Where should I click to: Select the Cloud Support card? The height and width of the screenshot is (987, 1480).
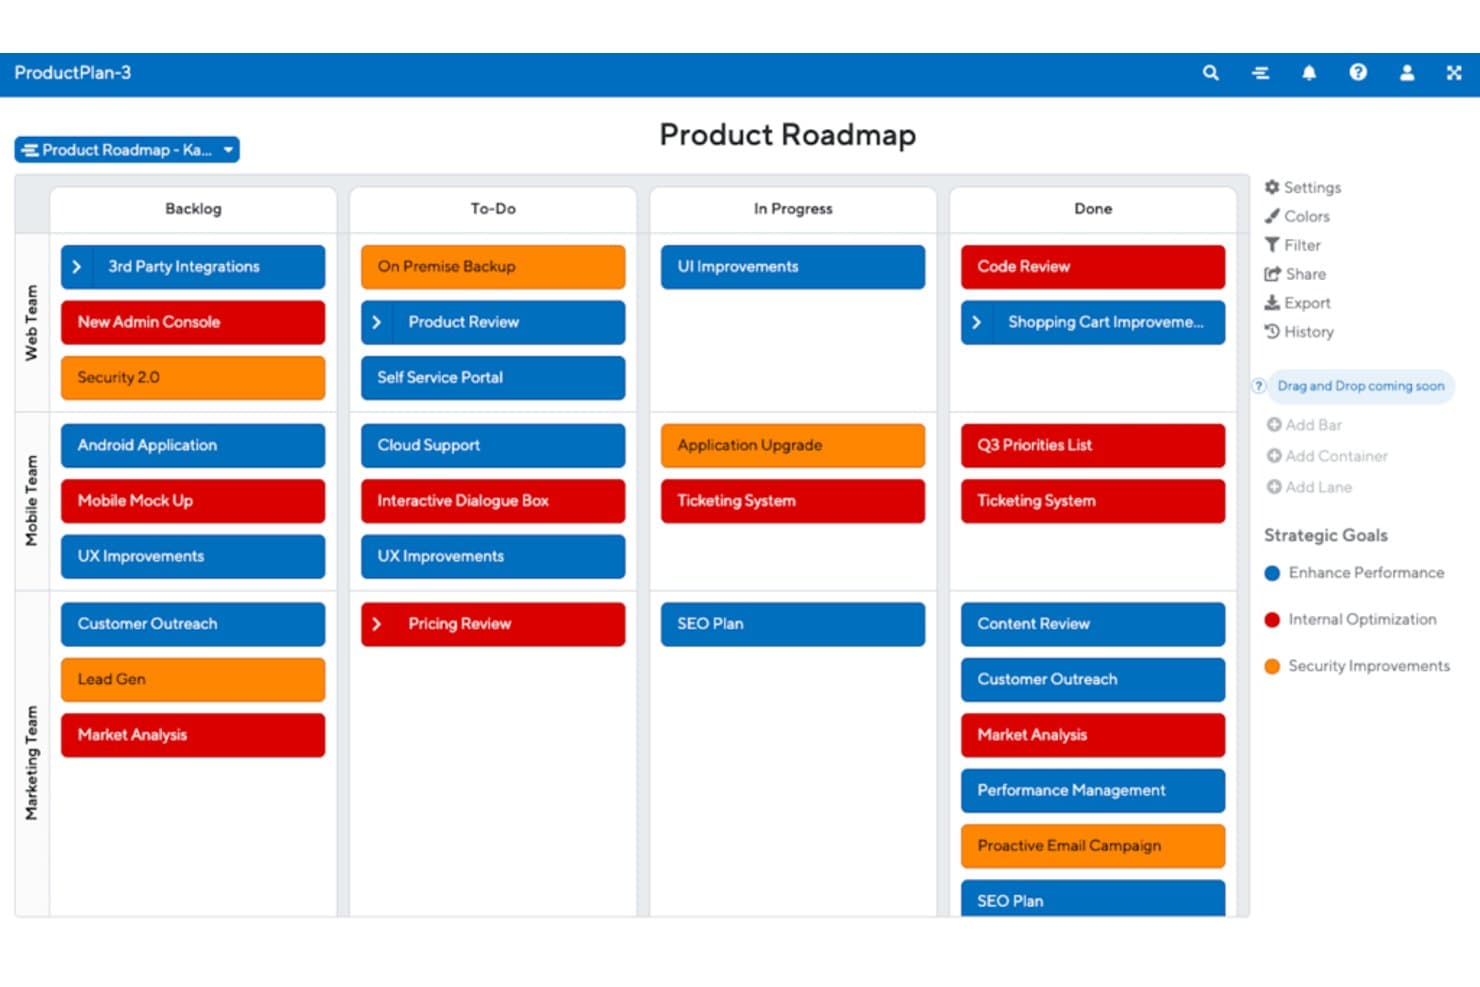coord(493,445)
